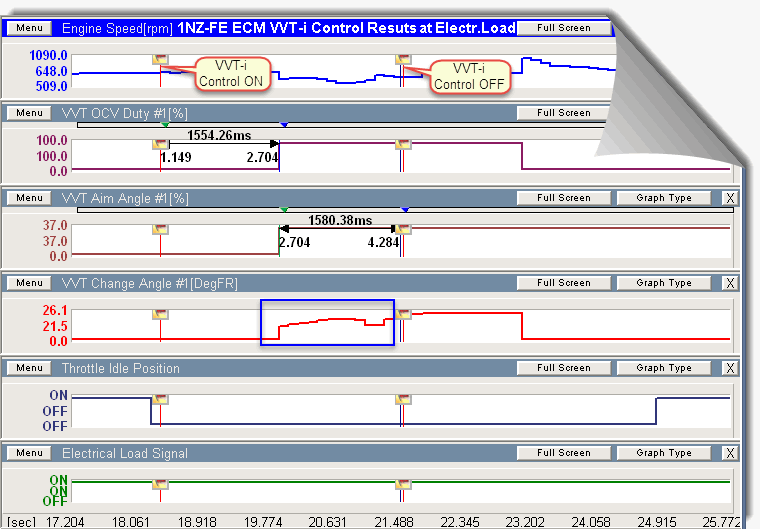Click the VVT-i Control OFF flag marker in Engine Speed graph
760x529 pixels.
pos(402,60)
